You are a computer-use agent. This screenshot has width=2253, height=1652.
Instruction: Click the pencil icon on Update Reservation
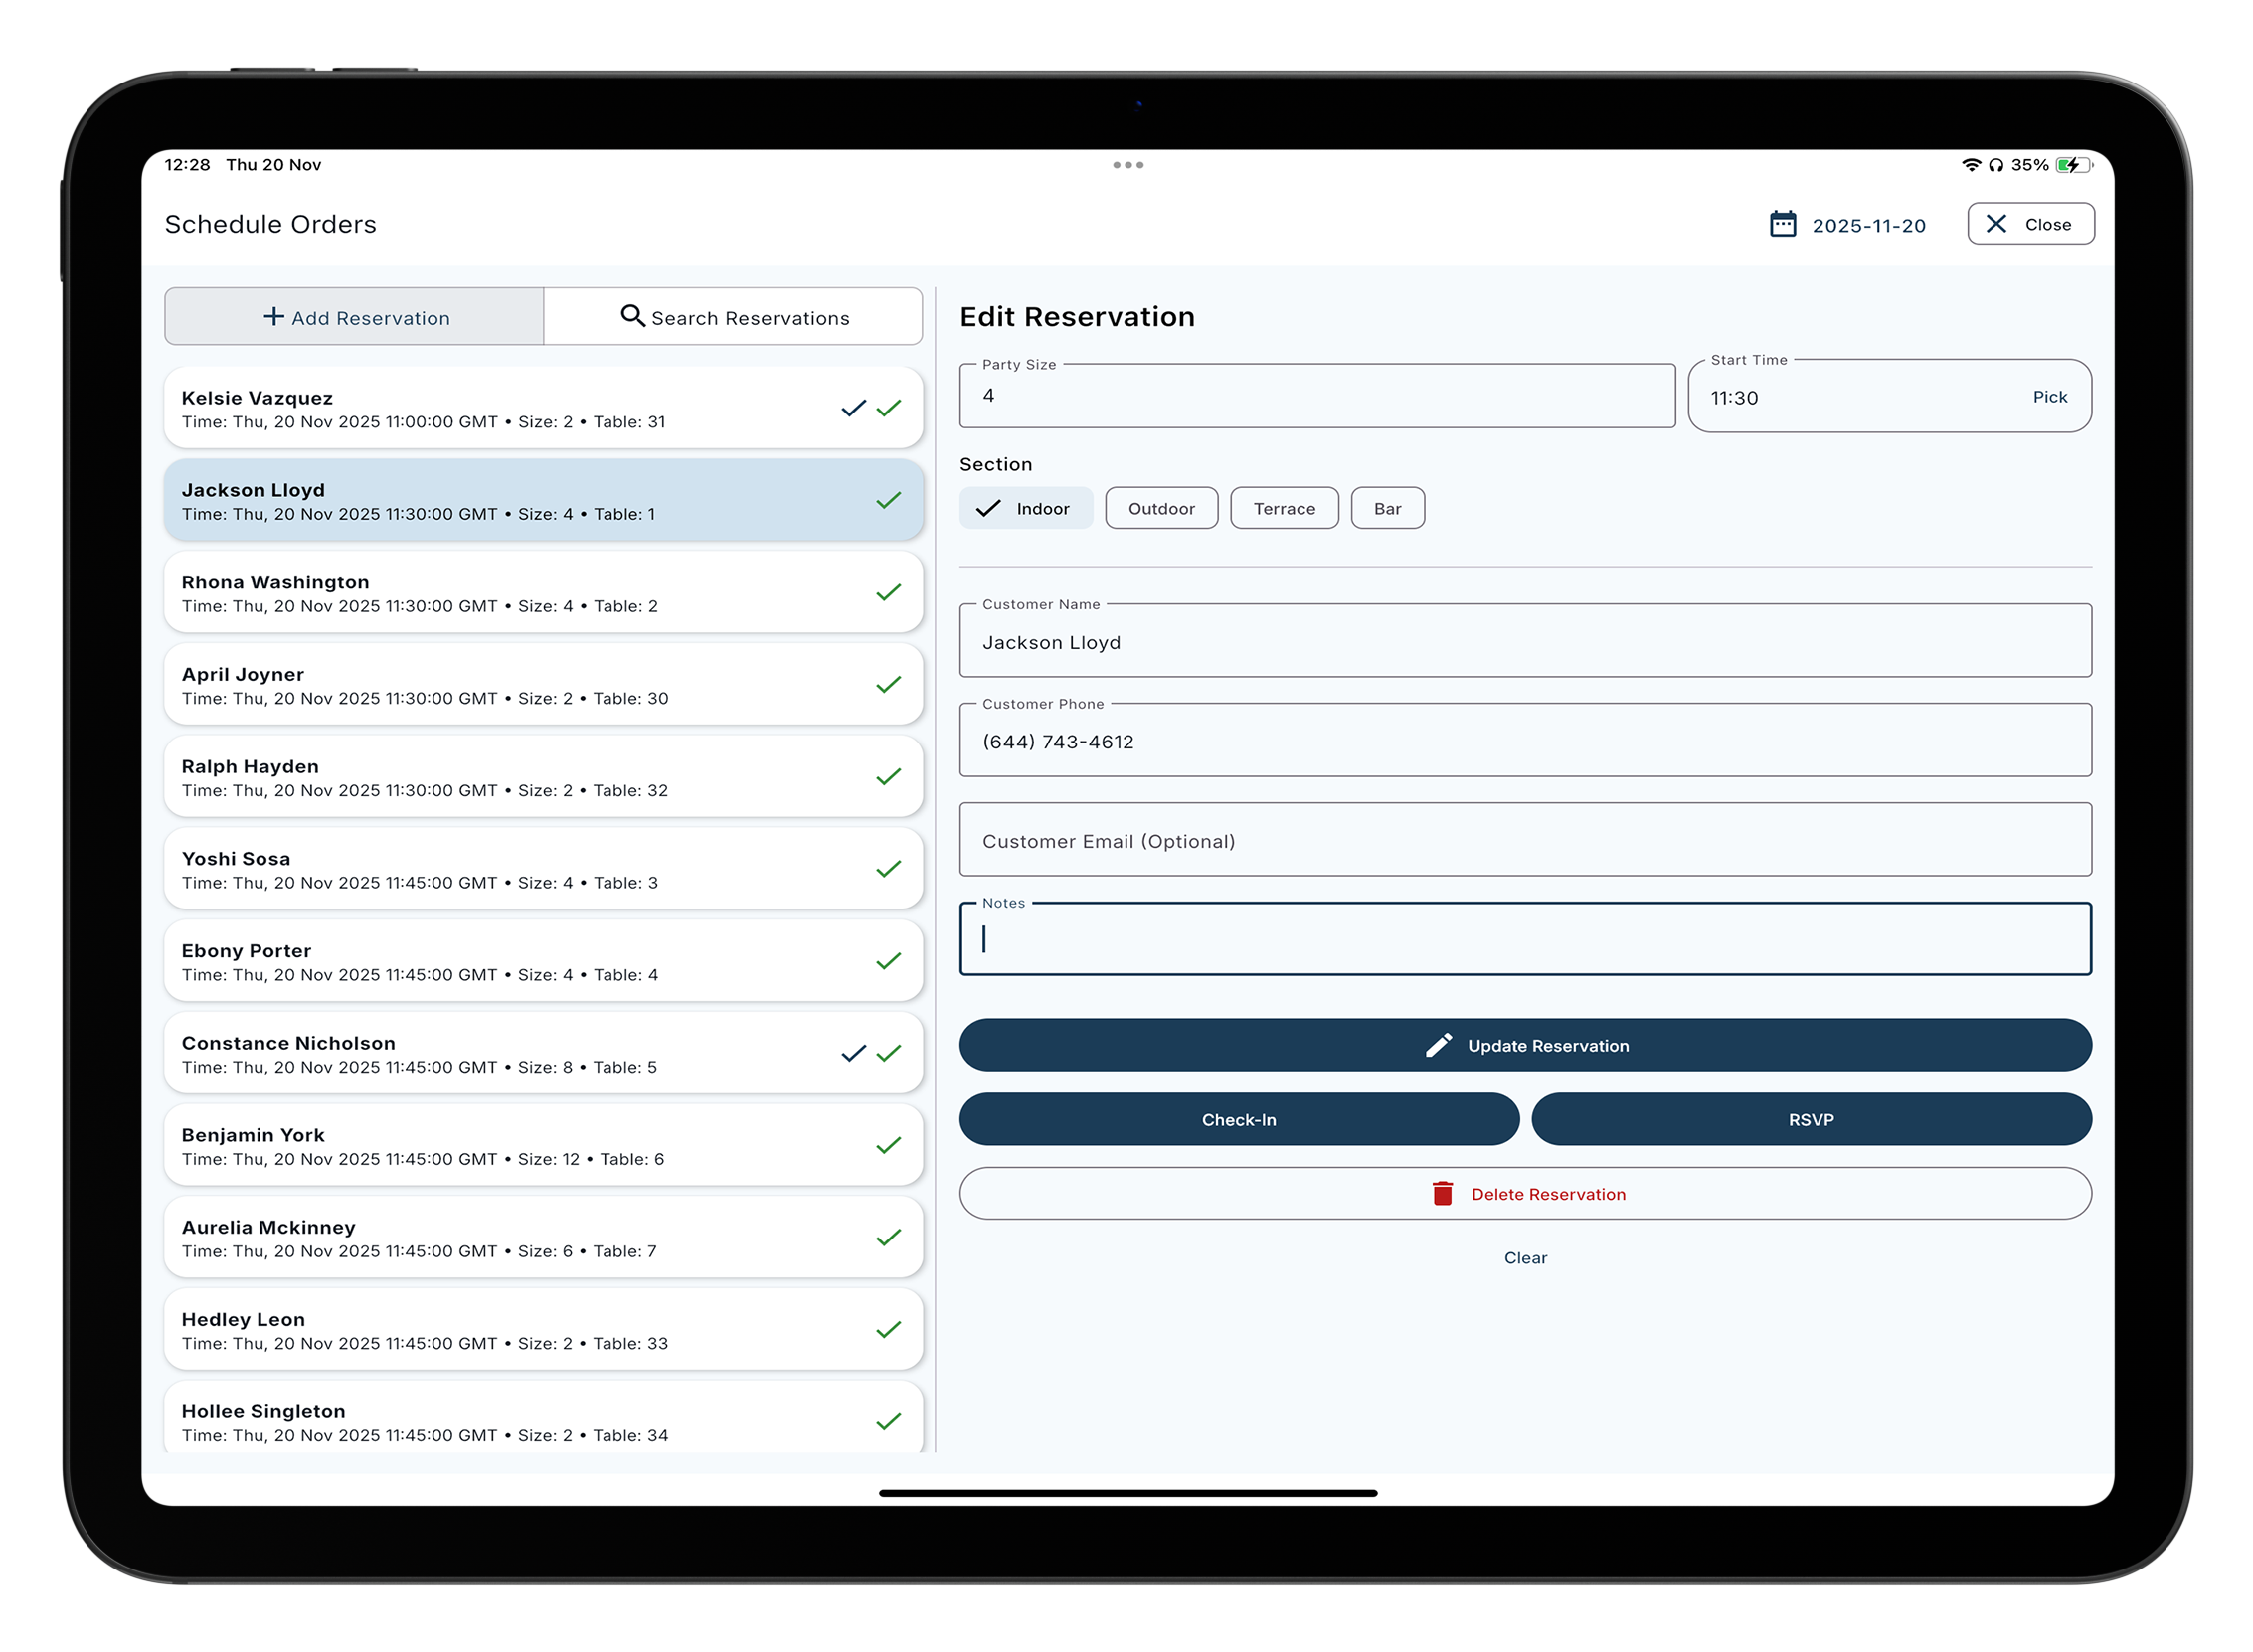point(1438,1045)
